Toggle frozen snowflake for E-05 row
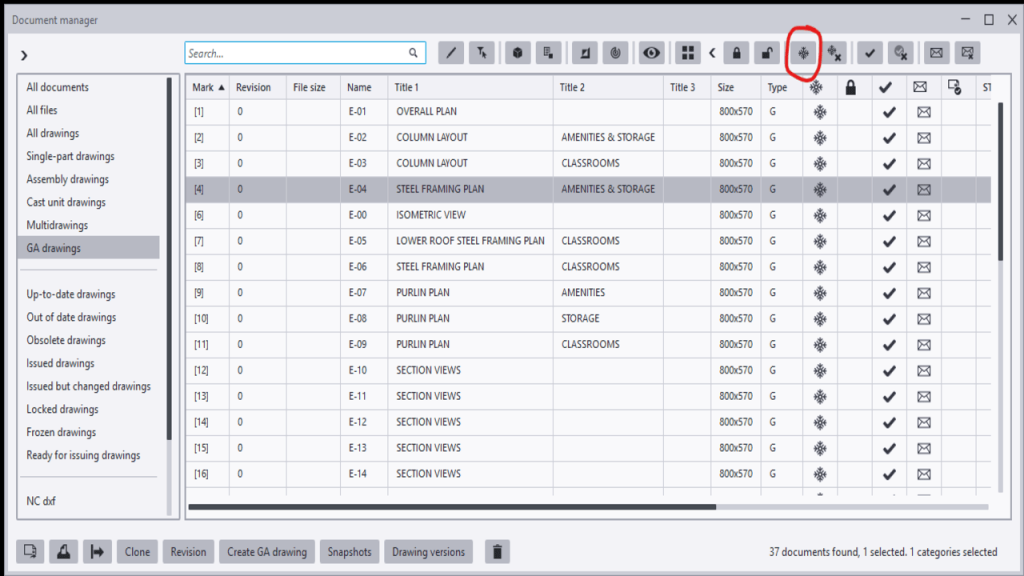 click(x=819, y=241)
